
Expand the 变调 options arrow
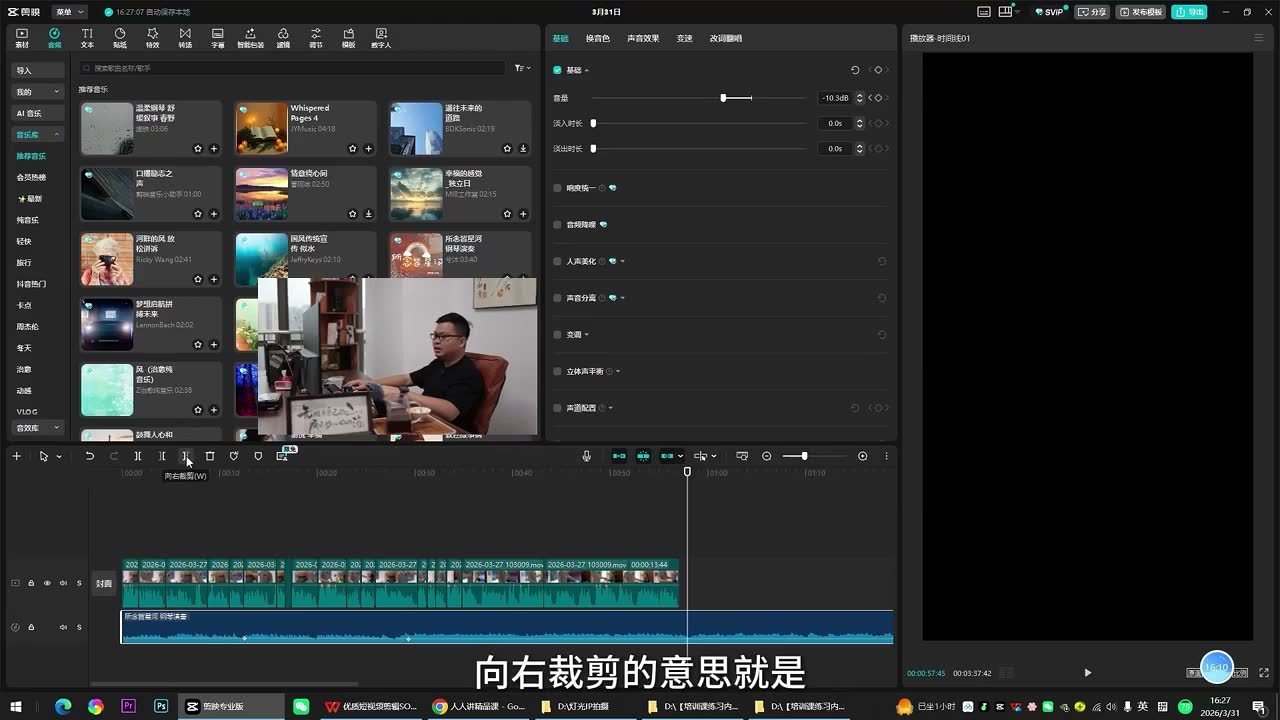(x=587, y=334)
